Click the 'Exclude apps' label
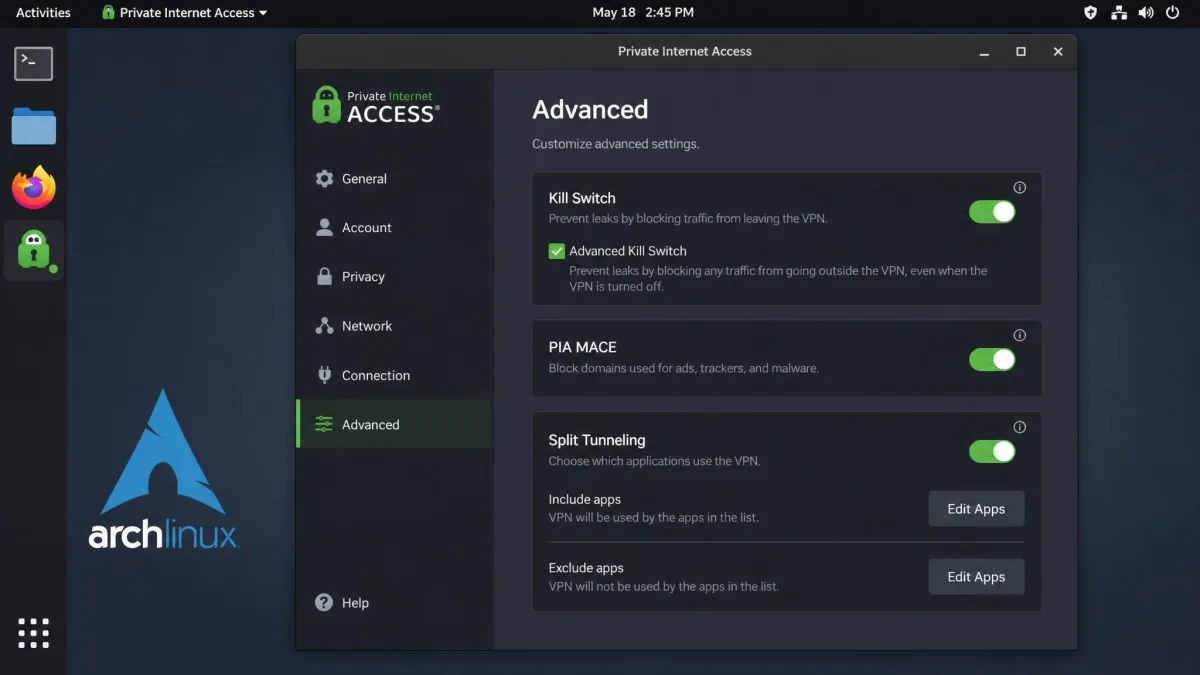Image resolution: width=1200 pixels, height=675 pixels. 586,567
